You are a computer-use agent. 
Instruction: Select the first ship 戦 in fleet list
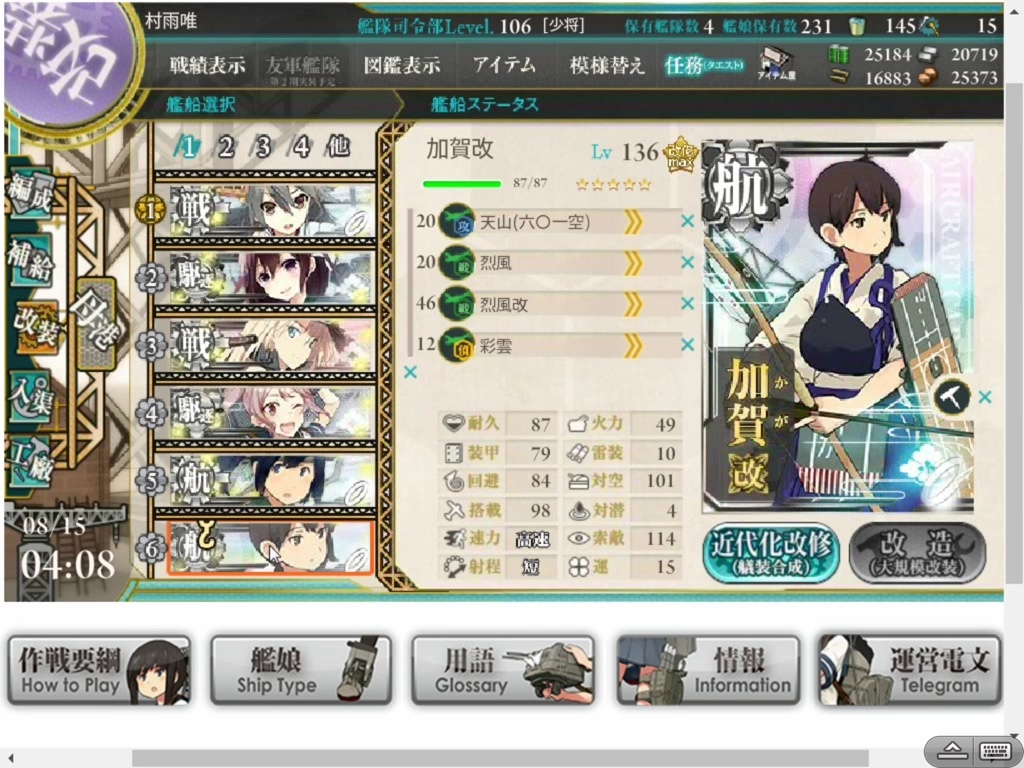264,210
